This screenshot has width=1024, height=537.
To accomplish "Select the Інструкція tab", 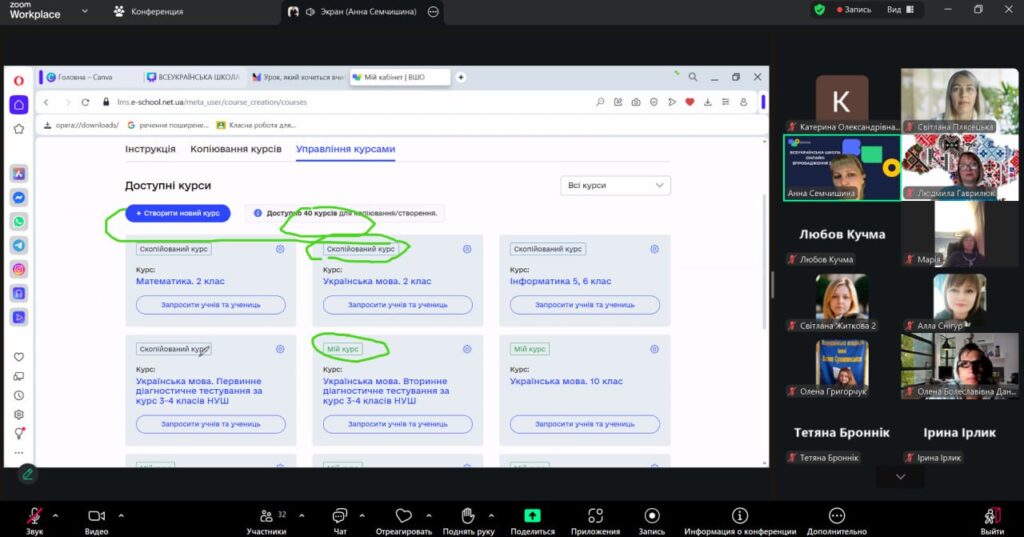I will (150, 149).
